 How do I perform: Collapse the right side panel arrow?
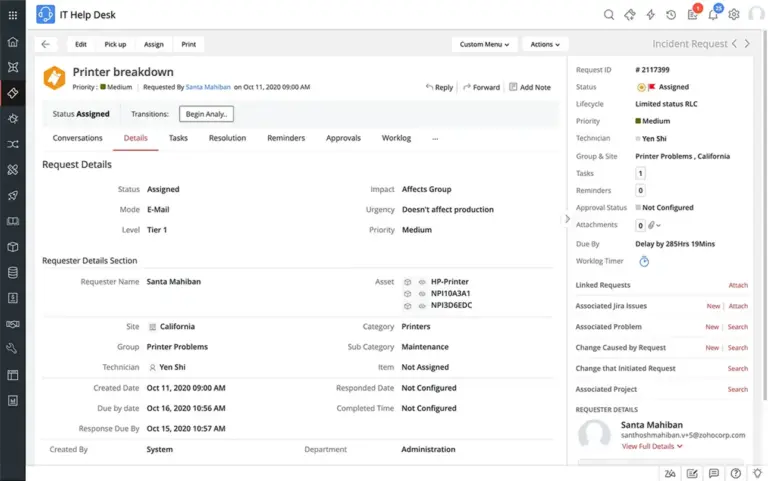point(567,218)
